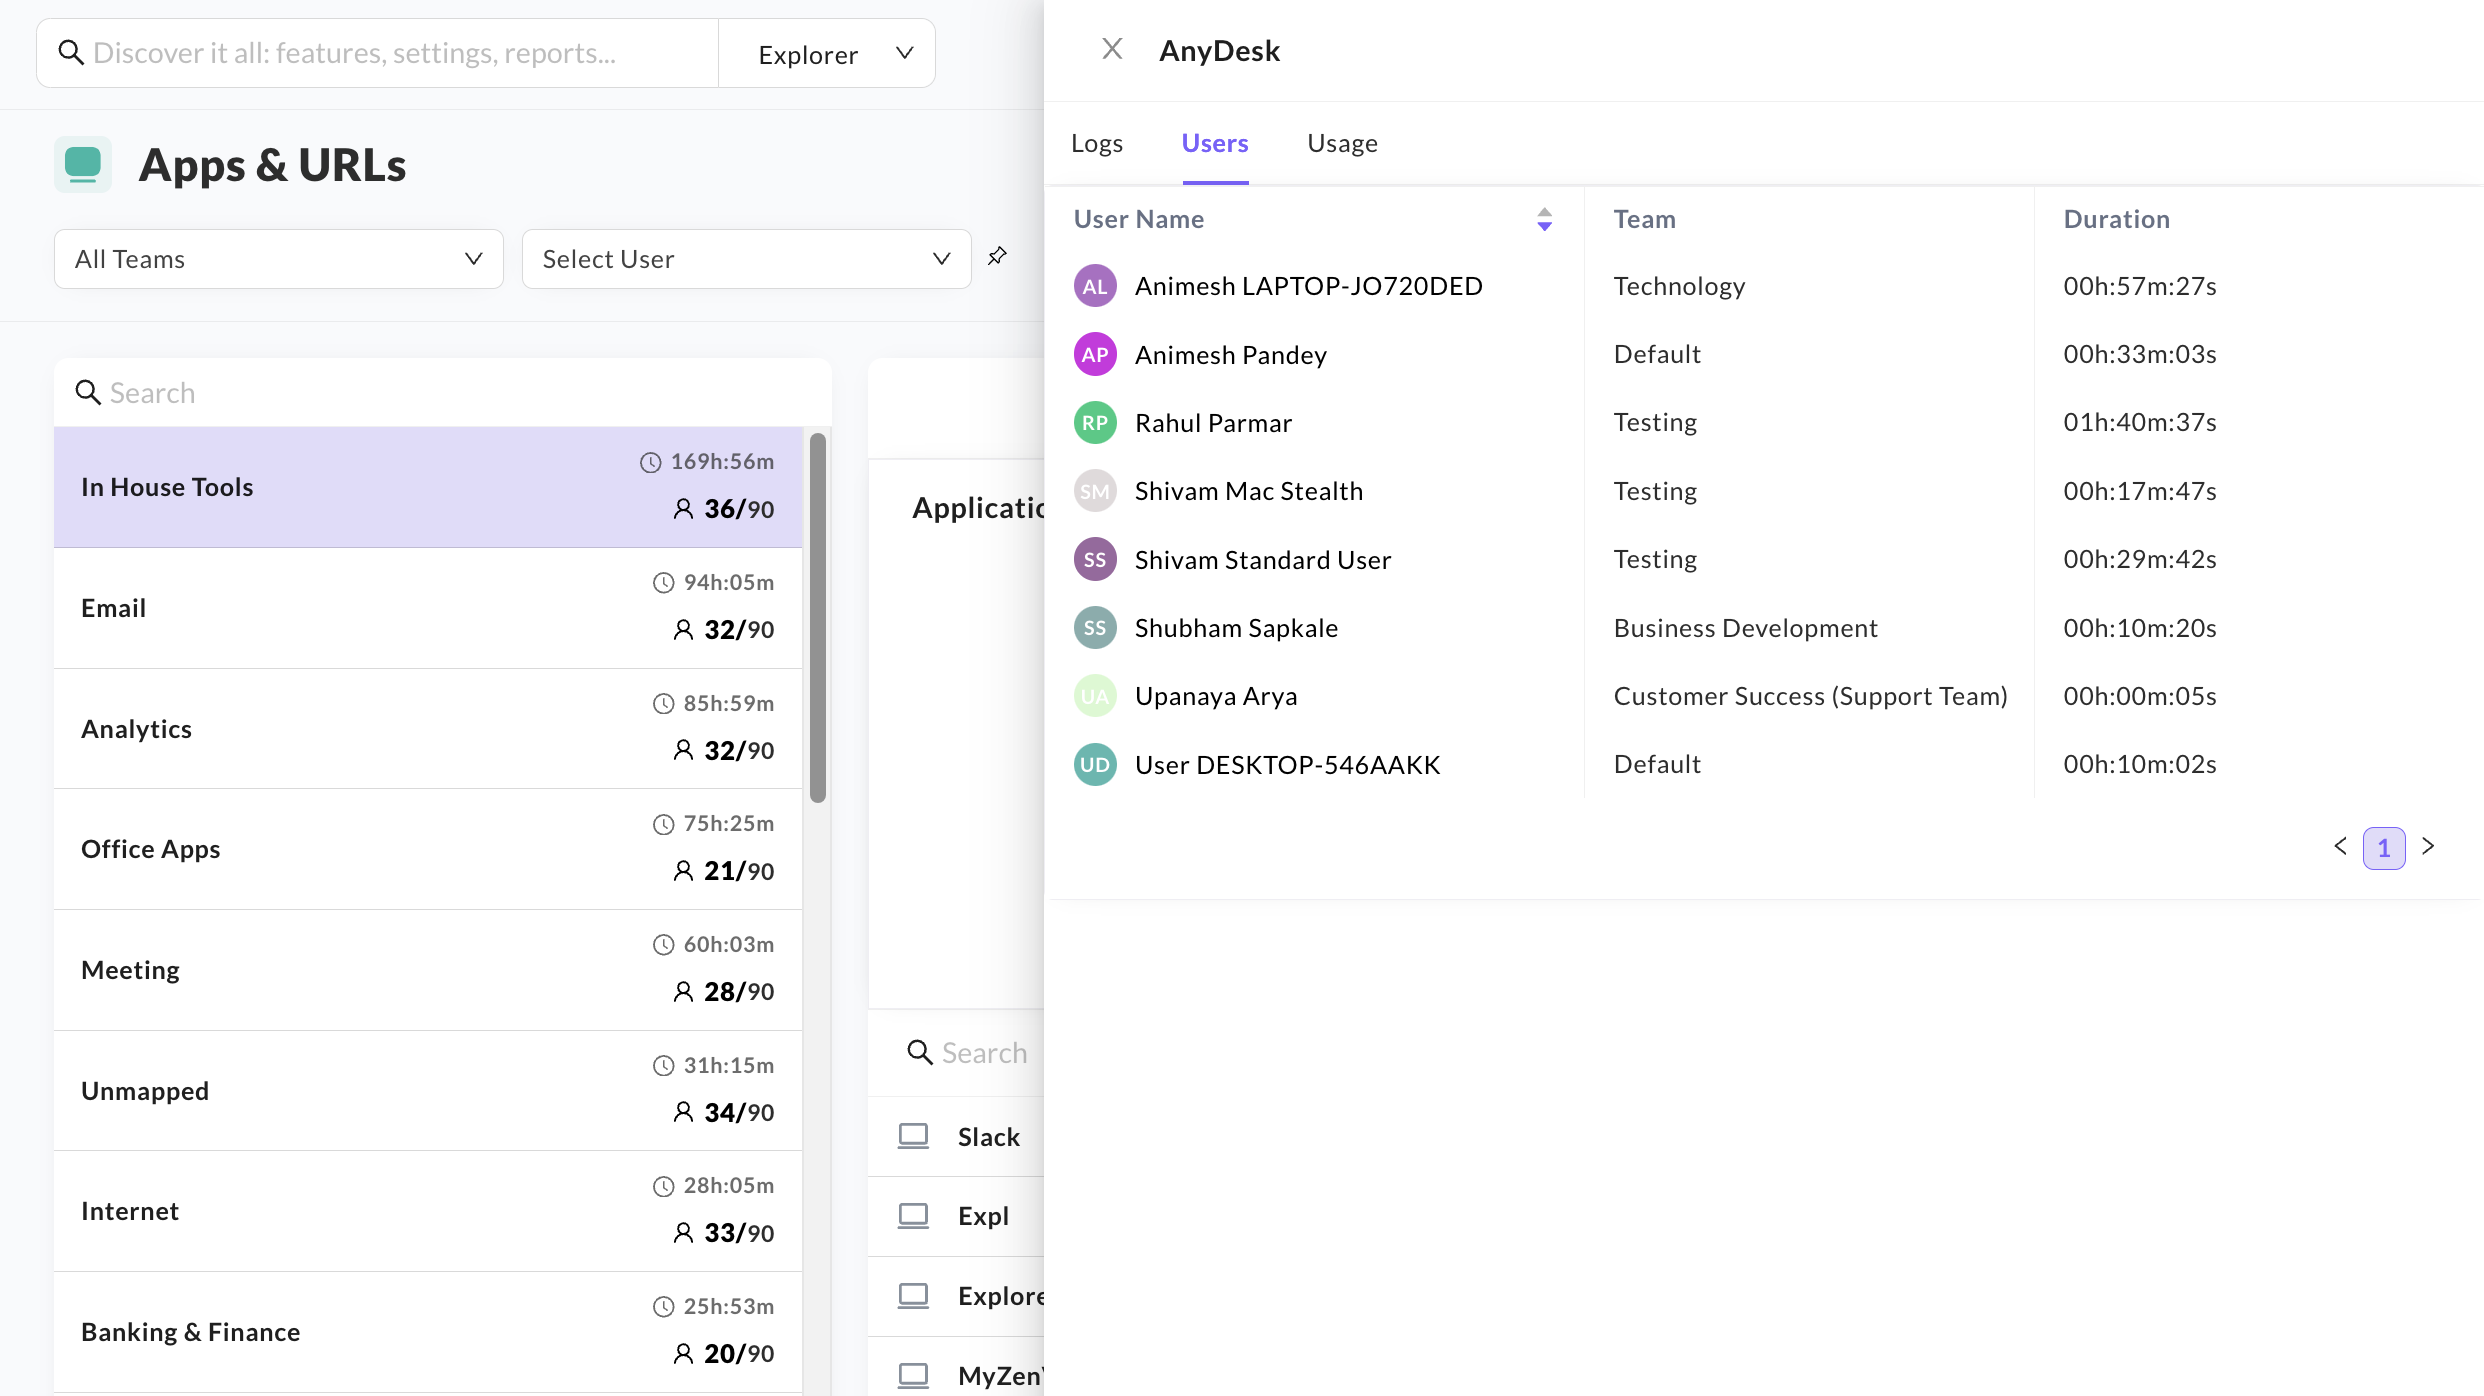The width and height of the screenshot is (2484, 1396).
Task: Click the pin icon next to Select User
Action: 997,257
